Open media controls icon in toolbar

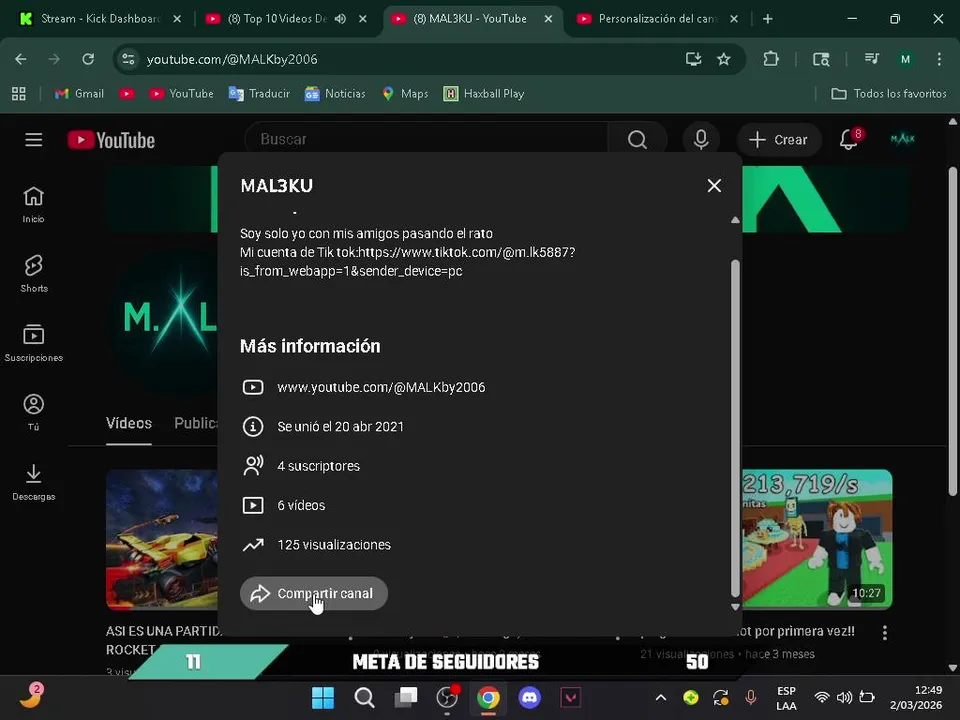(872, 59)
